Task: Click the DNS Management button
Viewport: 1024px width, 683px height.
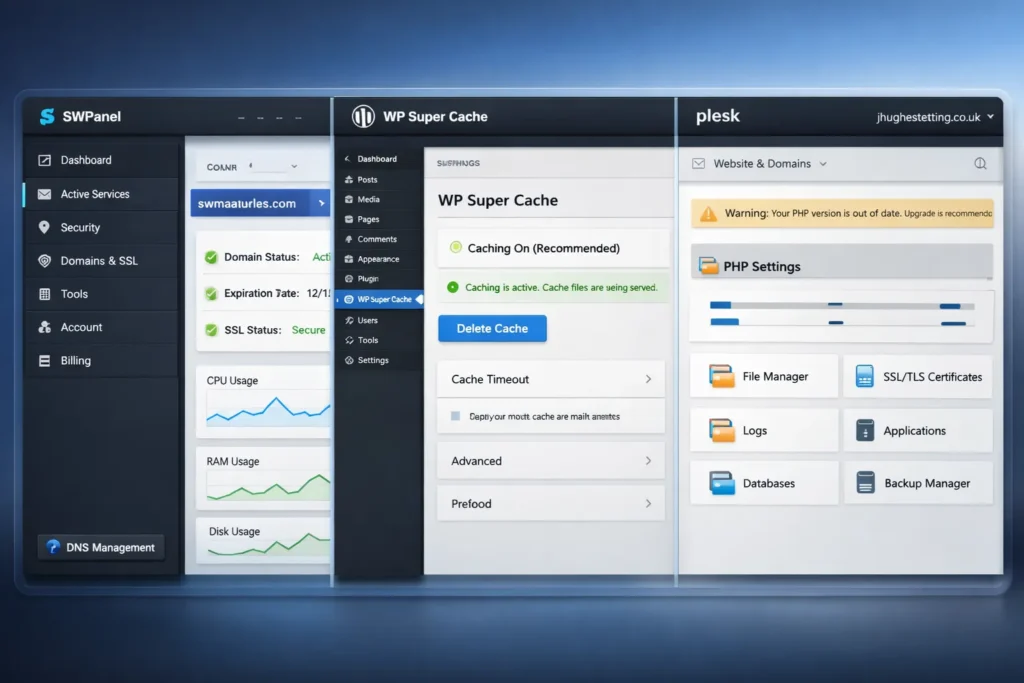Action: point(101,547)
